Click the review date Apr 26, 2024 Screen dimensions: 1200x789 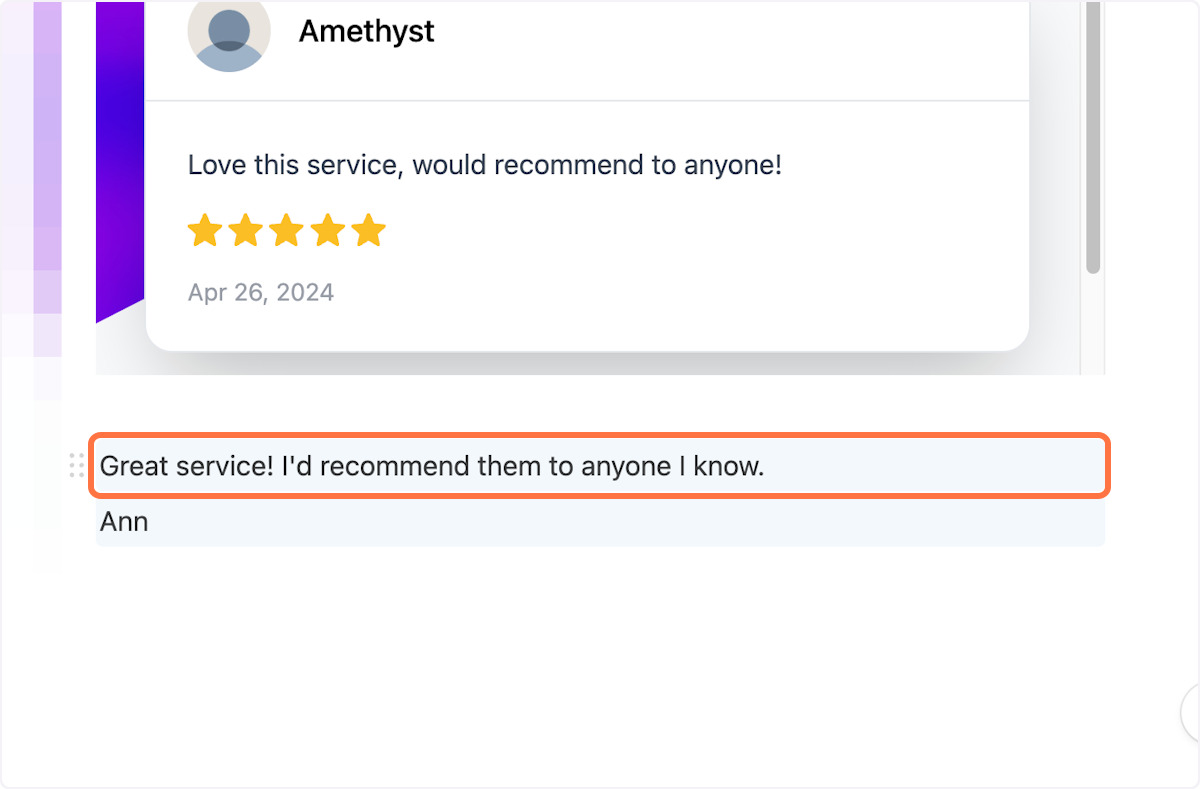pos(260,292)
